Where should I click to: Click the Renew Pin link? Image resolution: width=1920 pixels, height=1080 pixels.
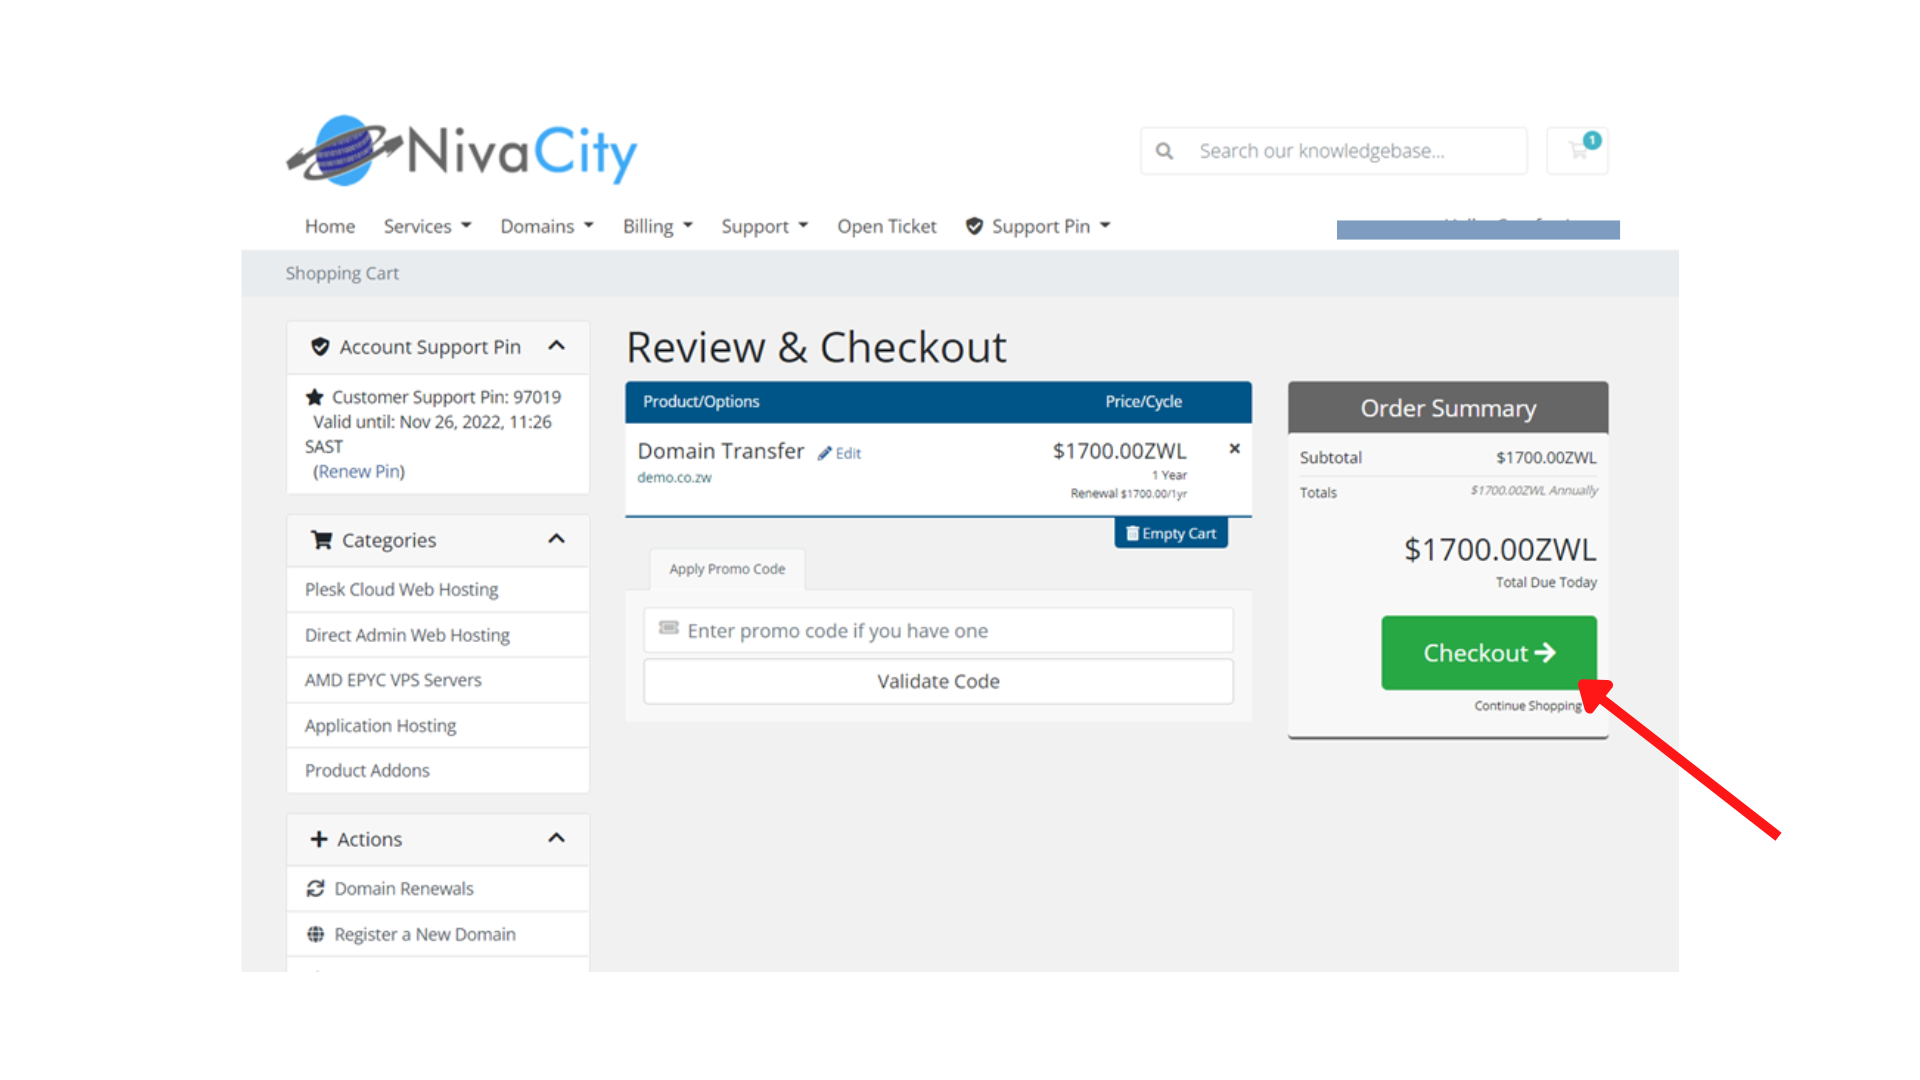(359, 471)
